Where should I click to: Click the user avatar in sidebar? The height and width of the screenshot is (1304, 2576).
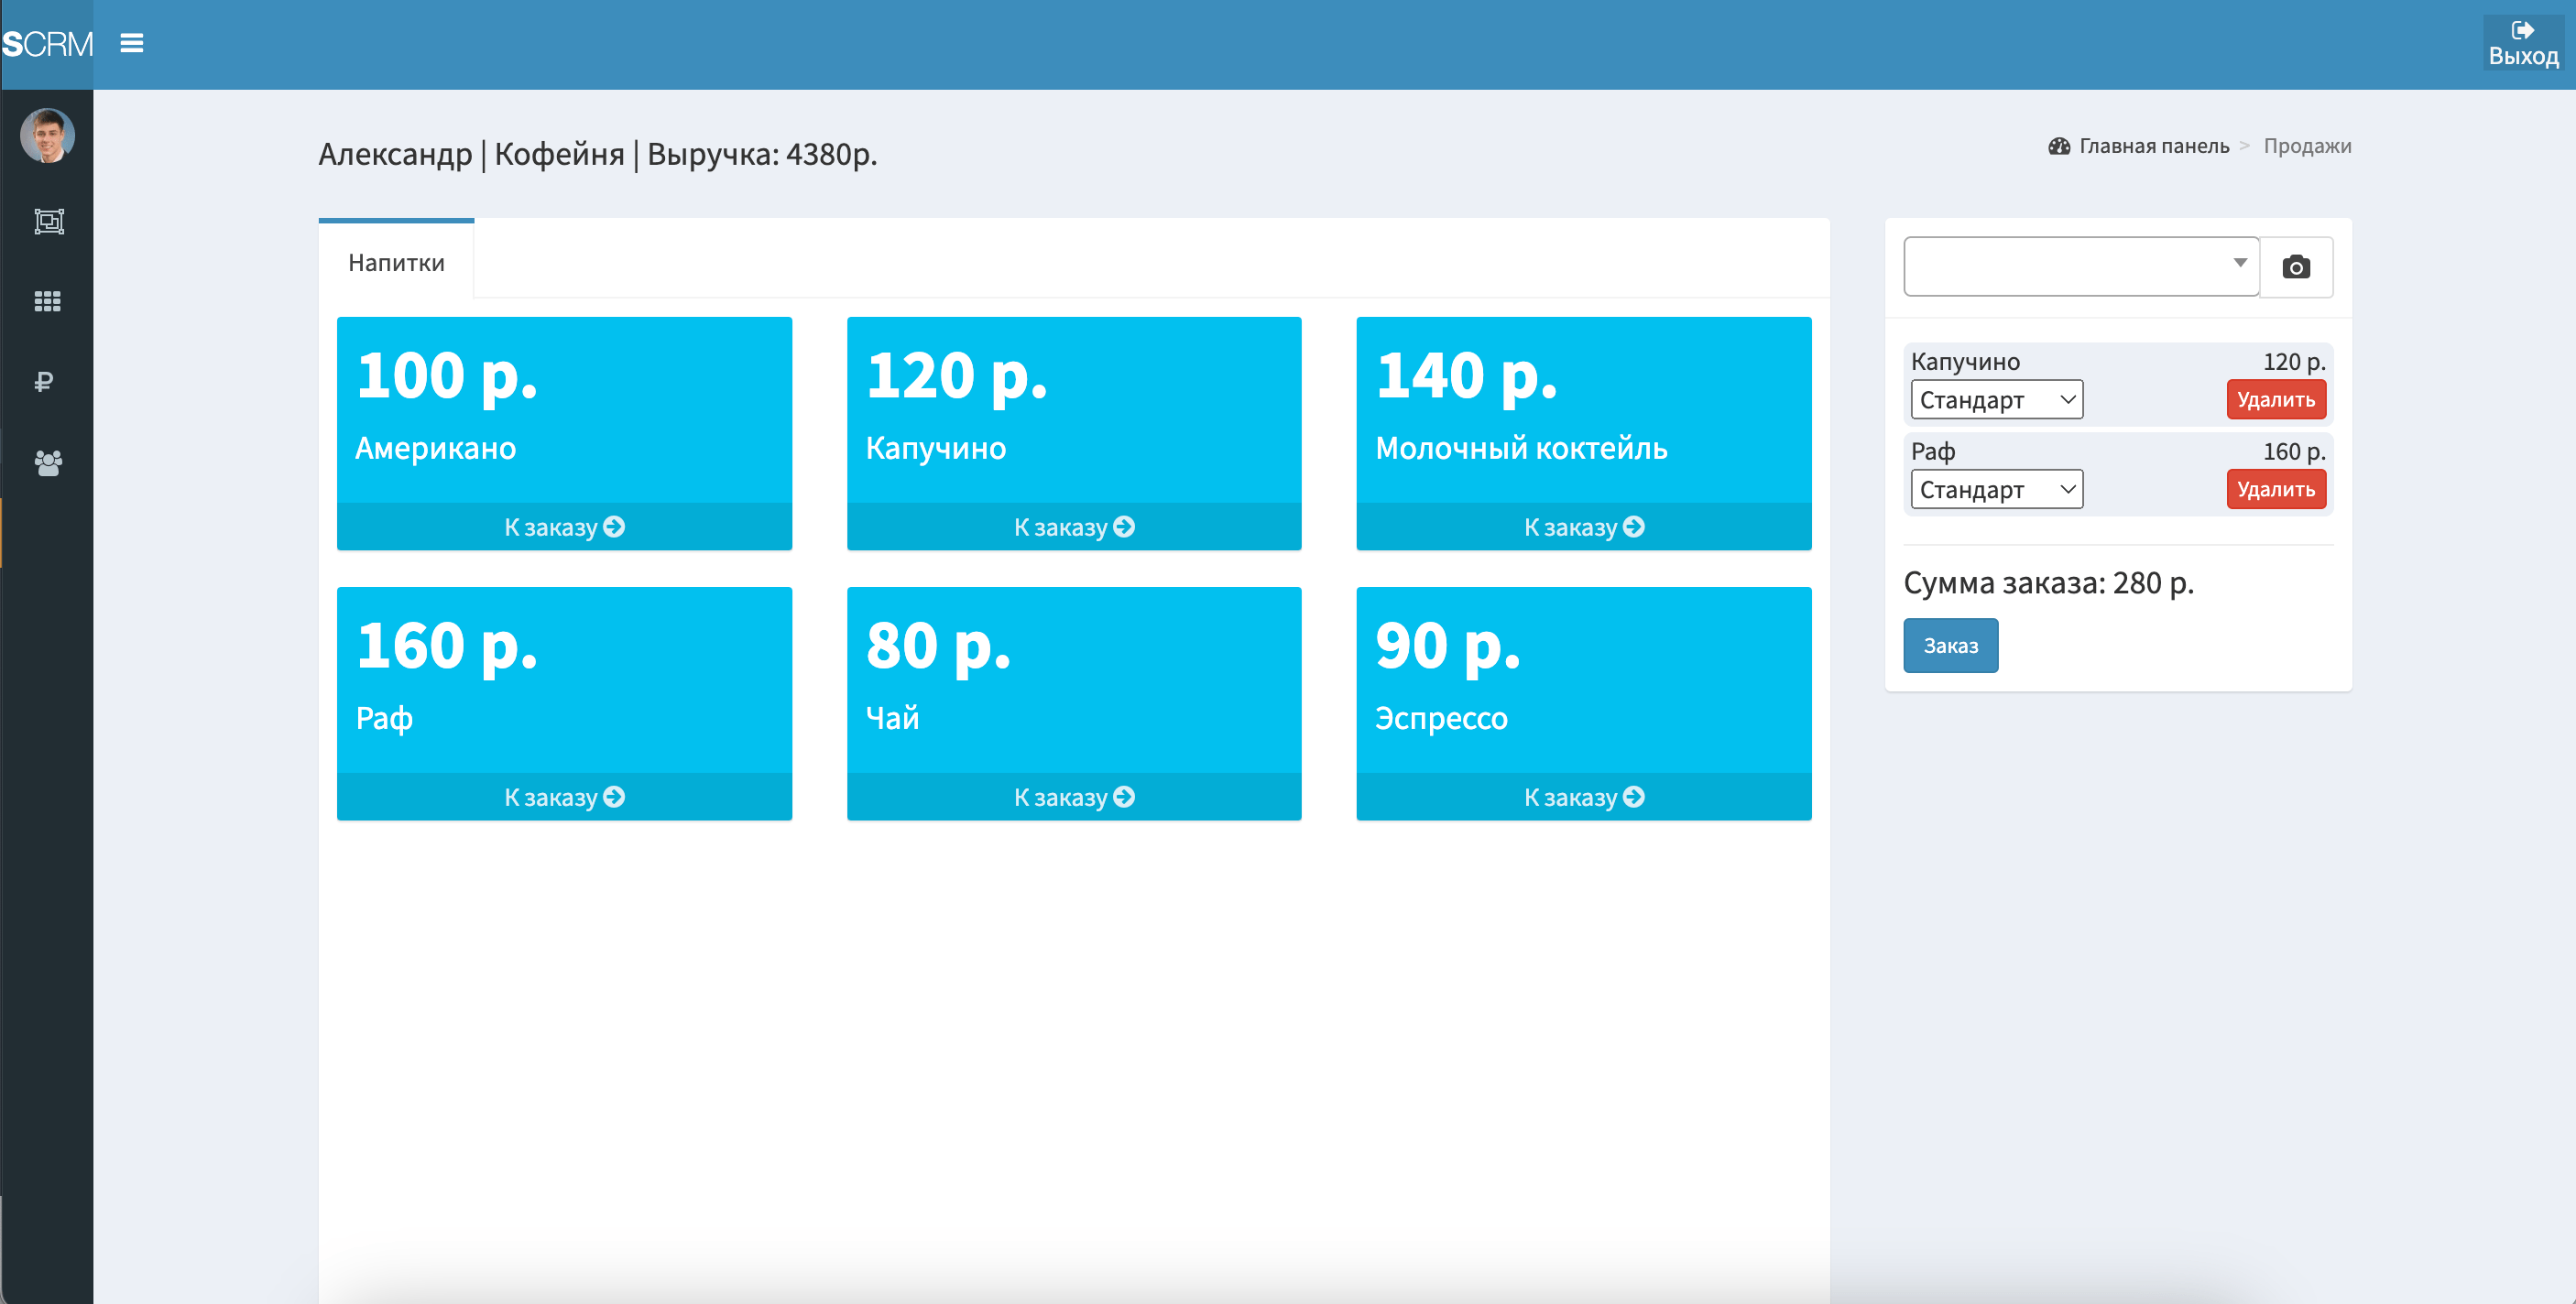47,135
